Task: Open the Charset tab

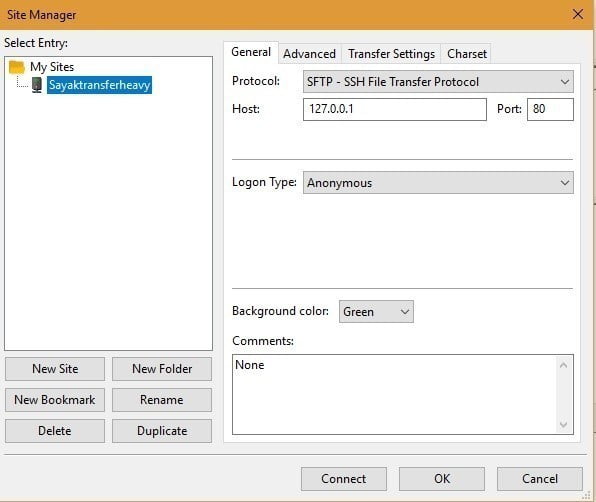Action: point(466,54)
